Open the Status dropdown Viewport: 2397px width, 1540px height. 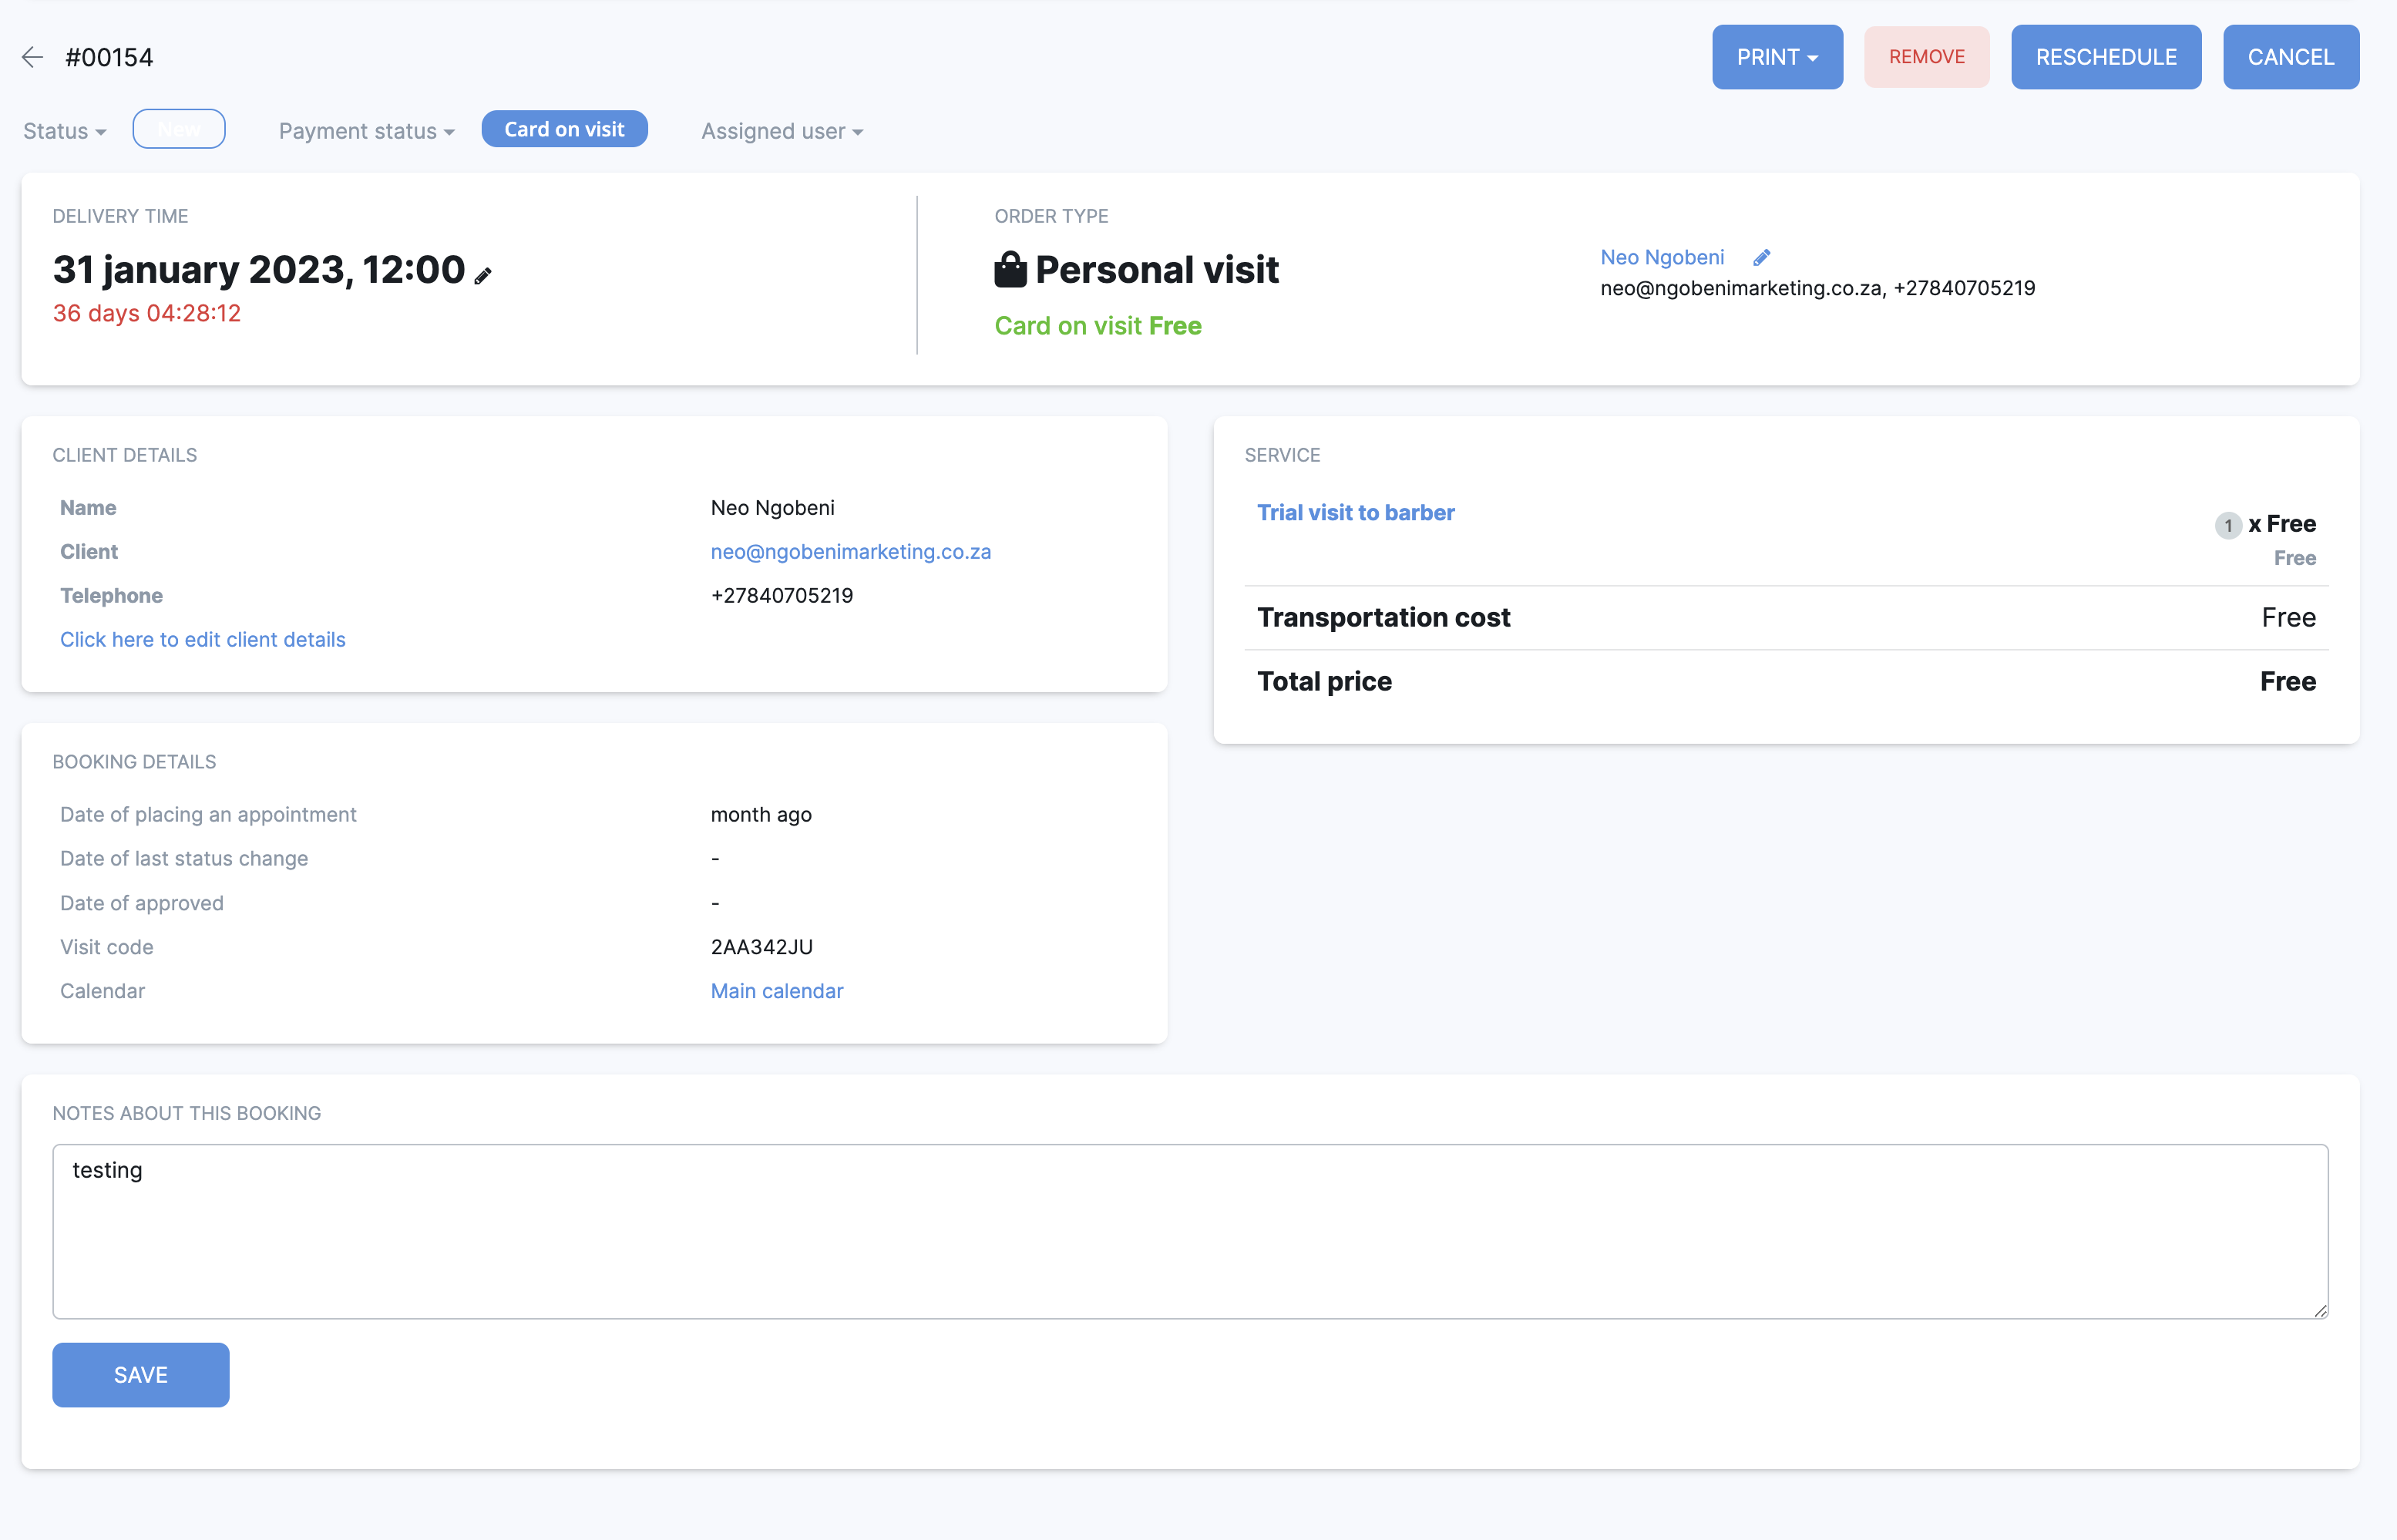[65, 131]
